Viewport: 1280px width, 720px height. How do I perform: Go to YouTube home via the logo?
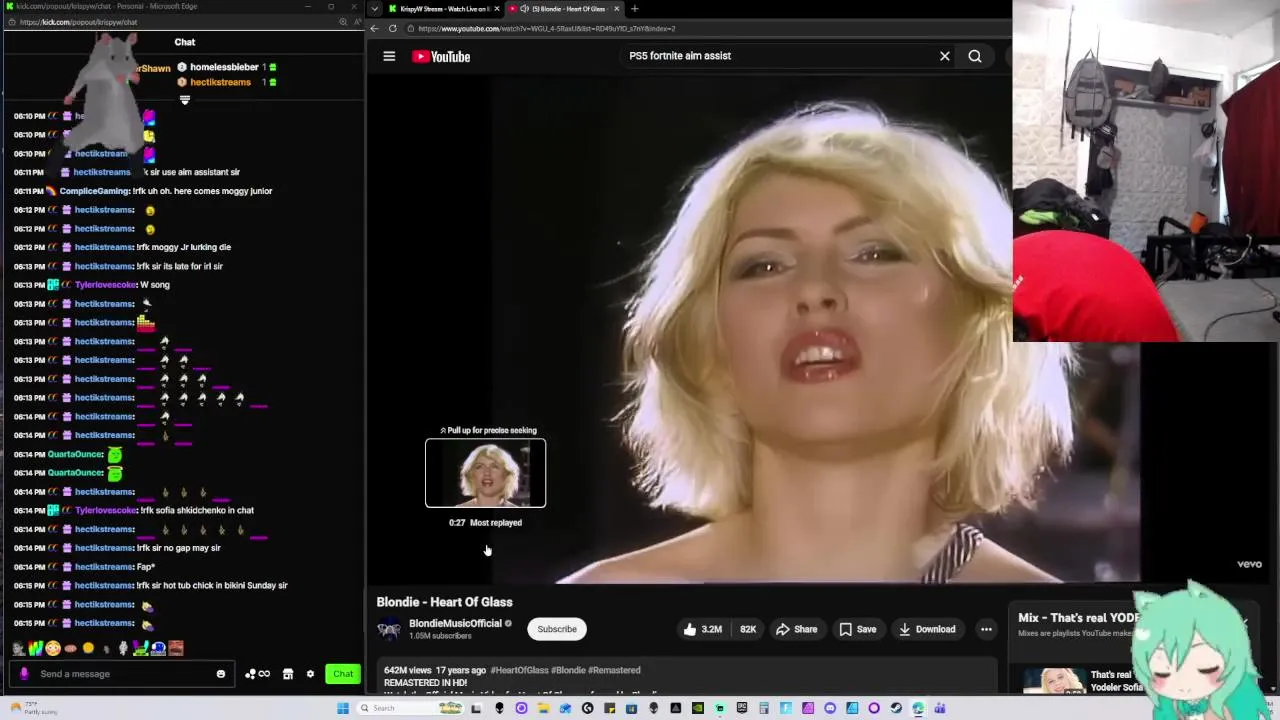tap(441, 56)
